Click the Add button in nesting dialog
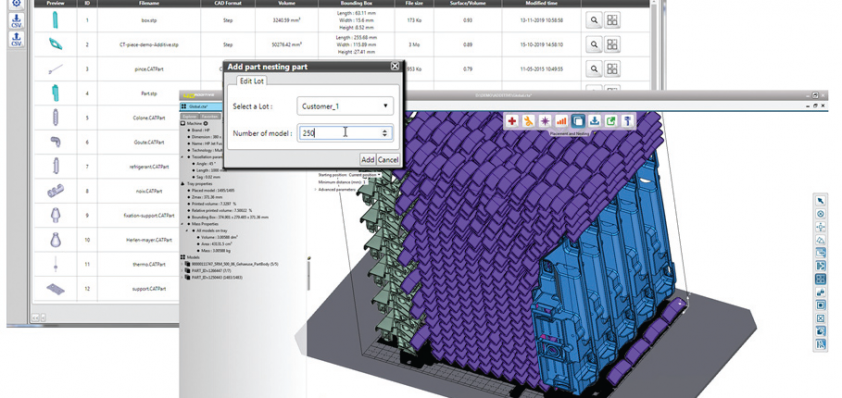 point(367,160)
